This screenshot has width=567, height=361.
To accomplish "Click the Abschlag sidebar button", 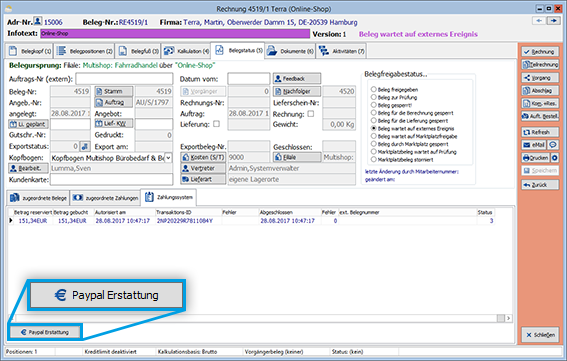I will 540,90.
